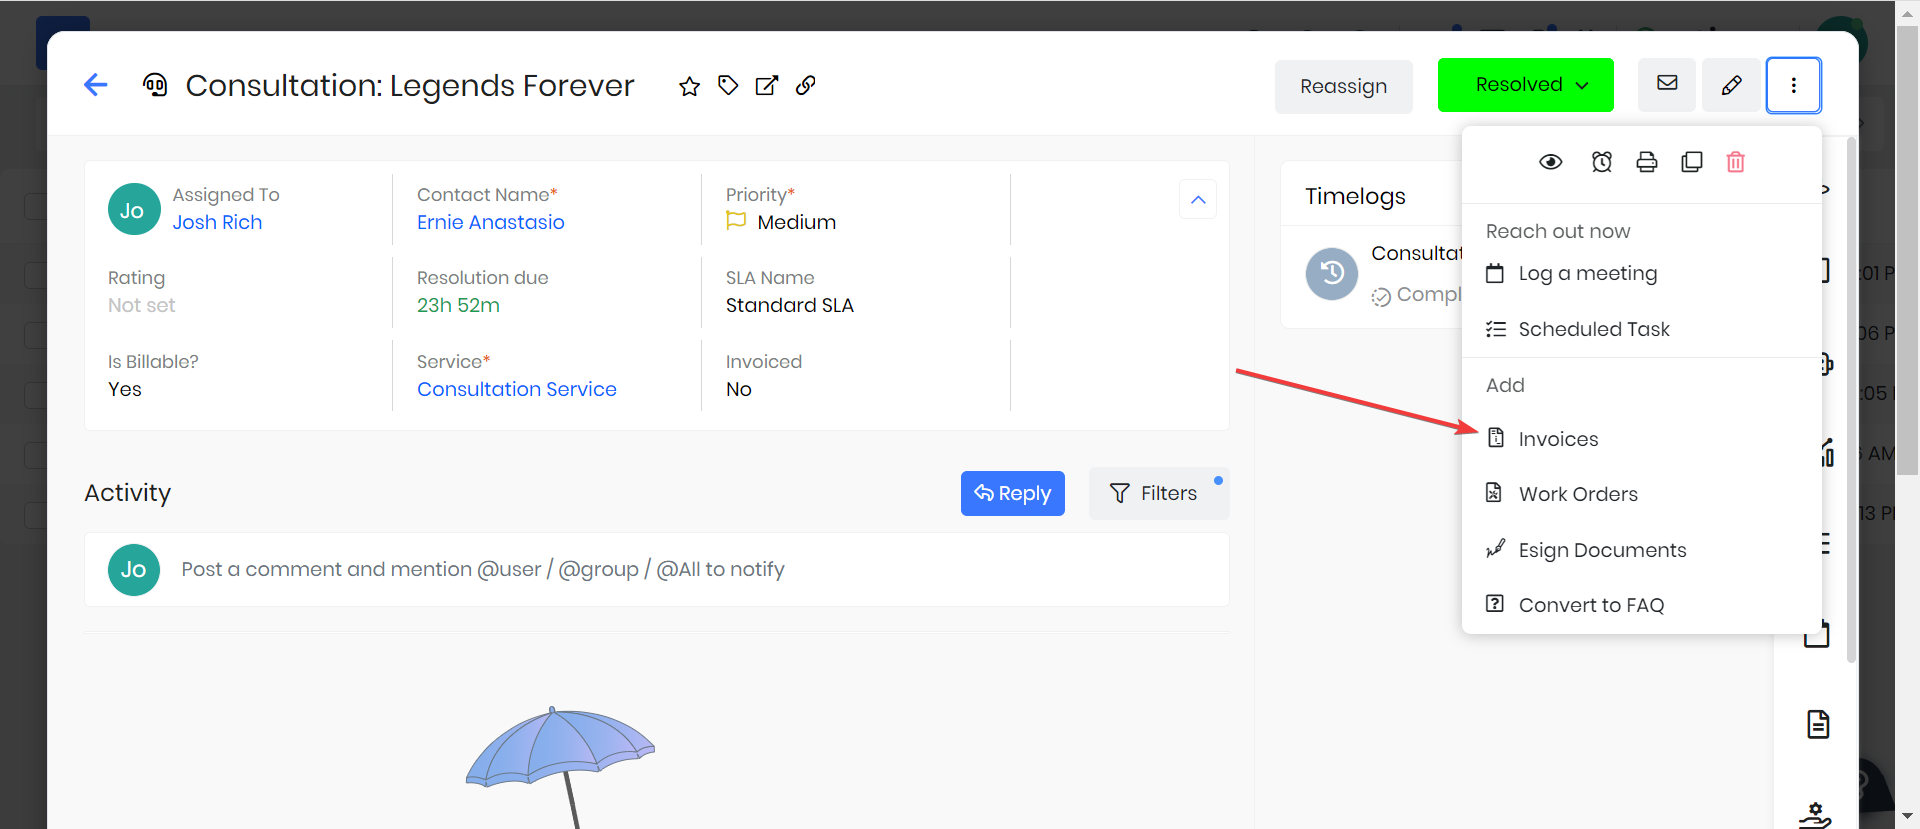Click the alarm clock reminder icon

pyautogui.click(x=1602, y=162)
